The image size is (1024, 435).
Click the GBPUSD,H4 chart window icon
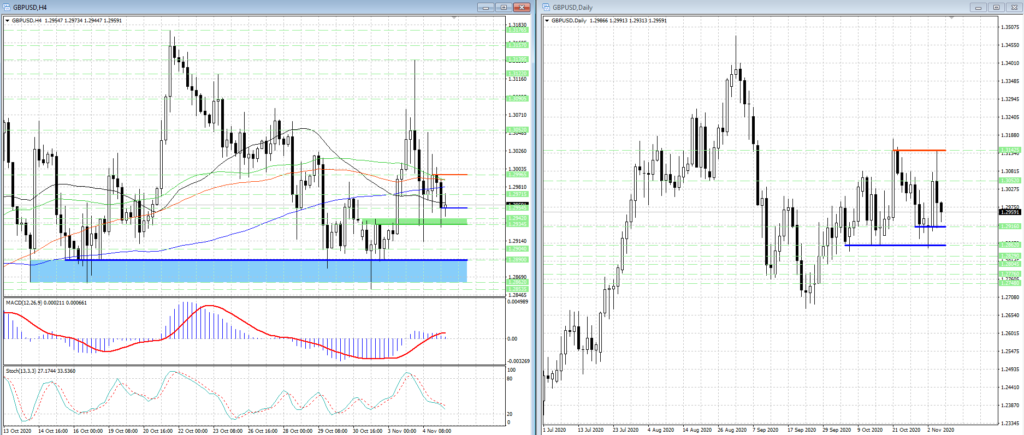click(8, 7)
